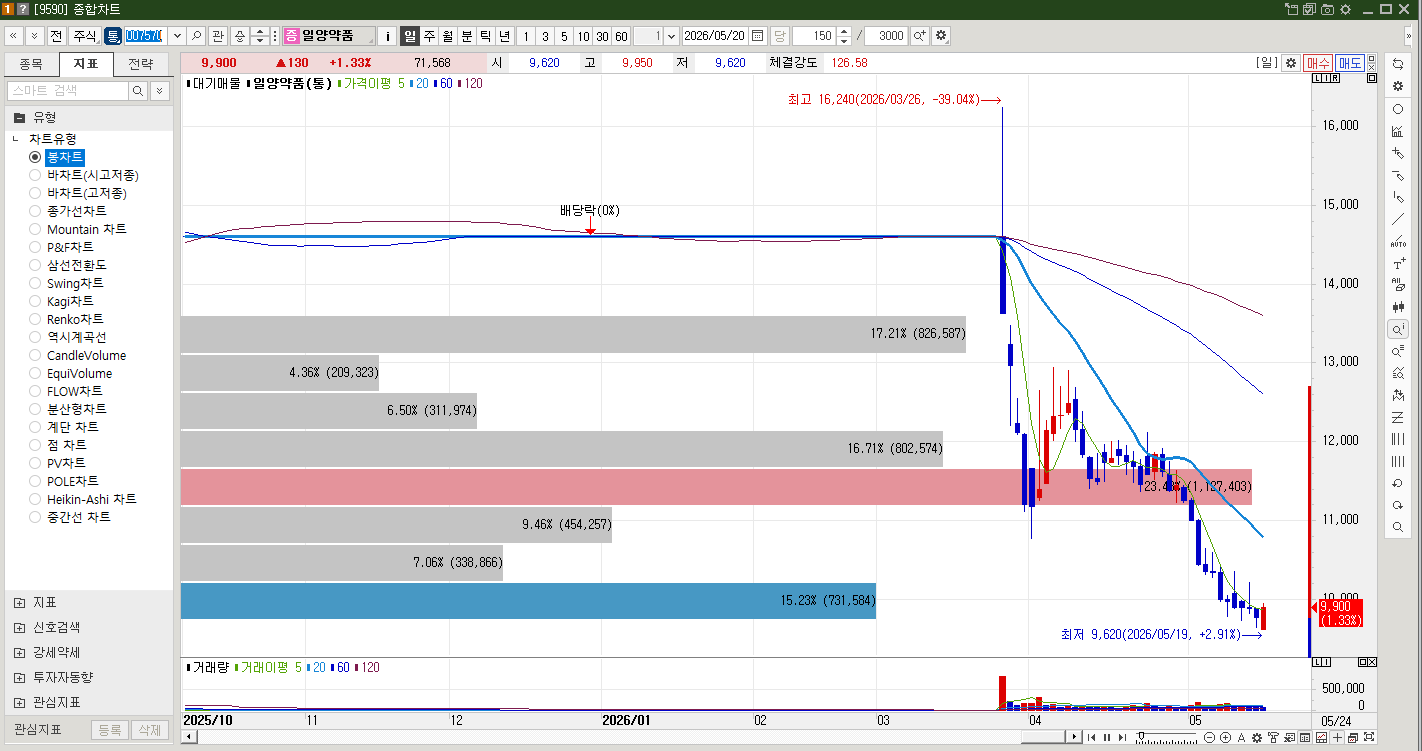Select the 월 monthly period
Screen dimensions: 1422x751
click(448, 36)
